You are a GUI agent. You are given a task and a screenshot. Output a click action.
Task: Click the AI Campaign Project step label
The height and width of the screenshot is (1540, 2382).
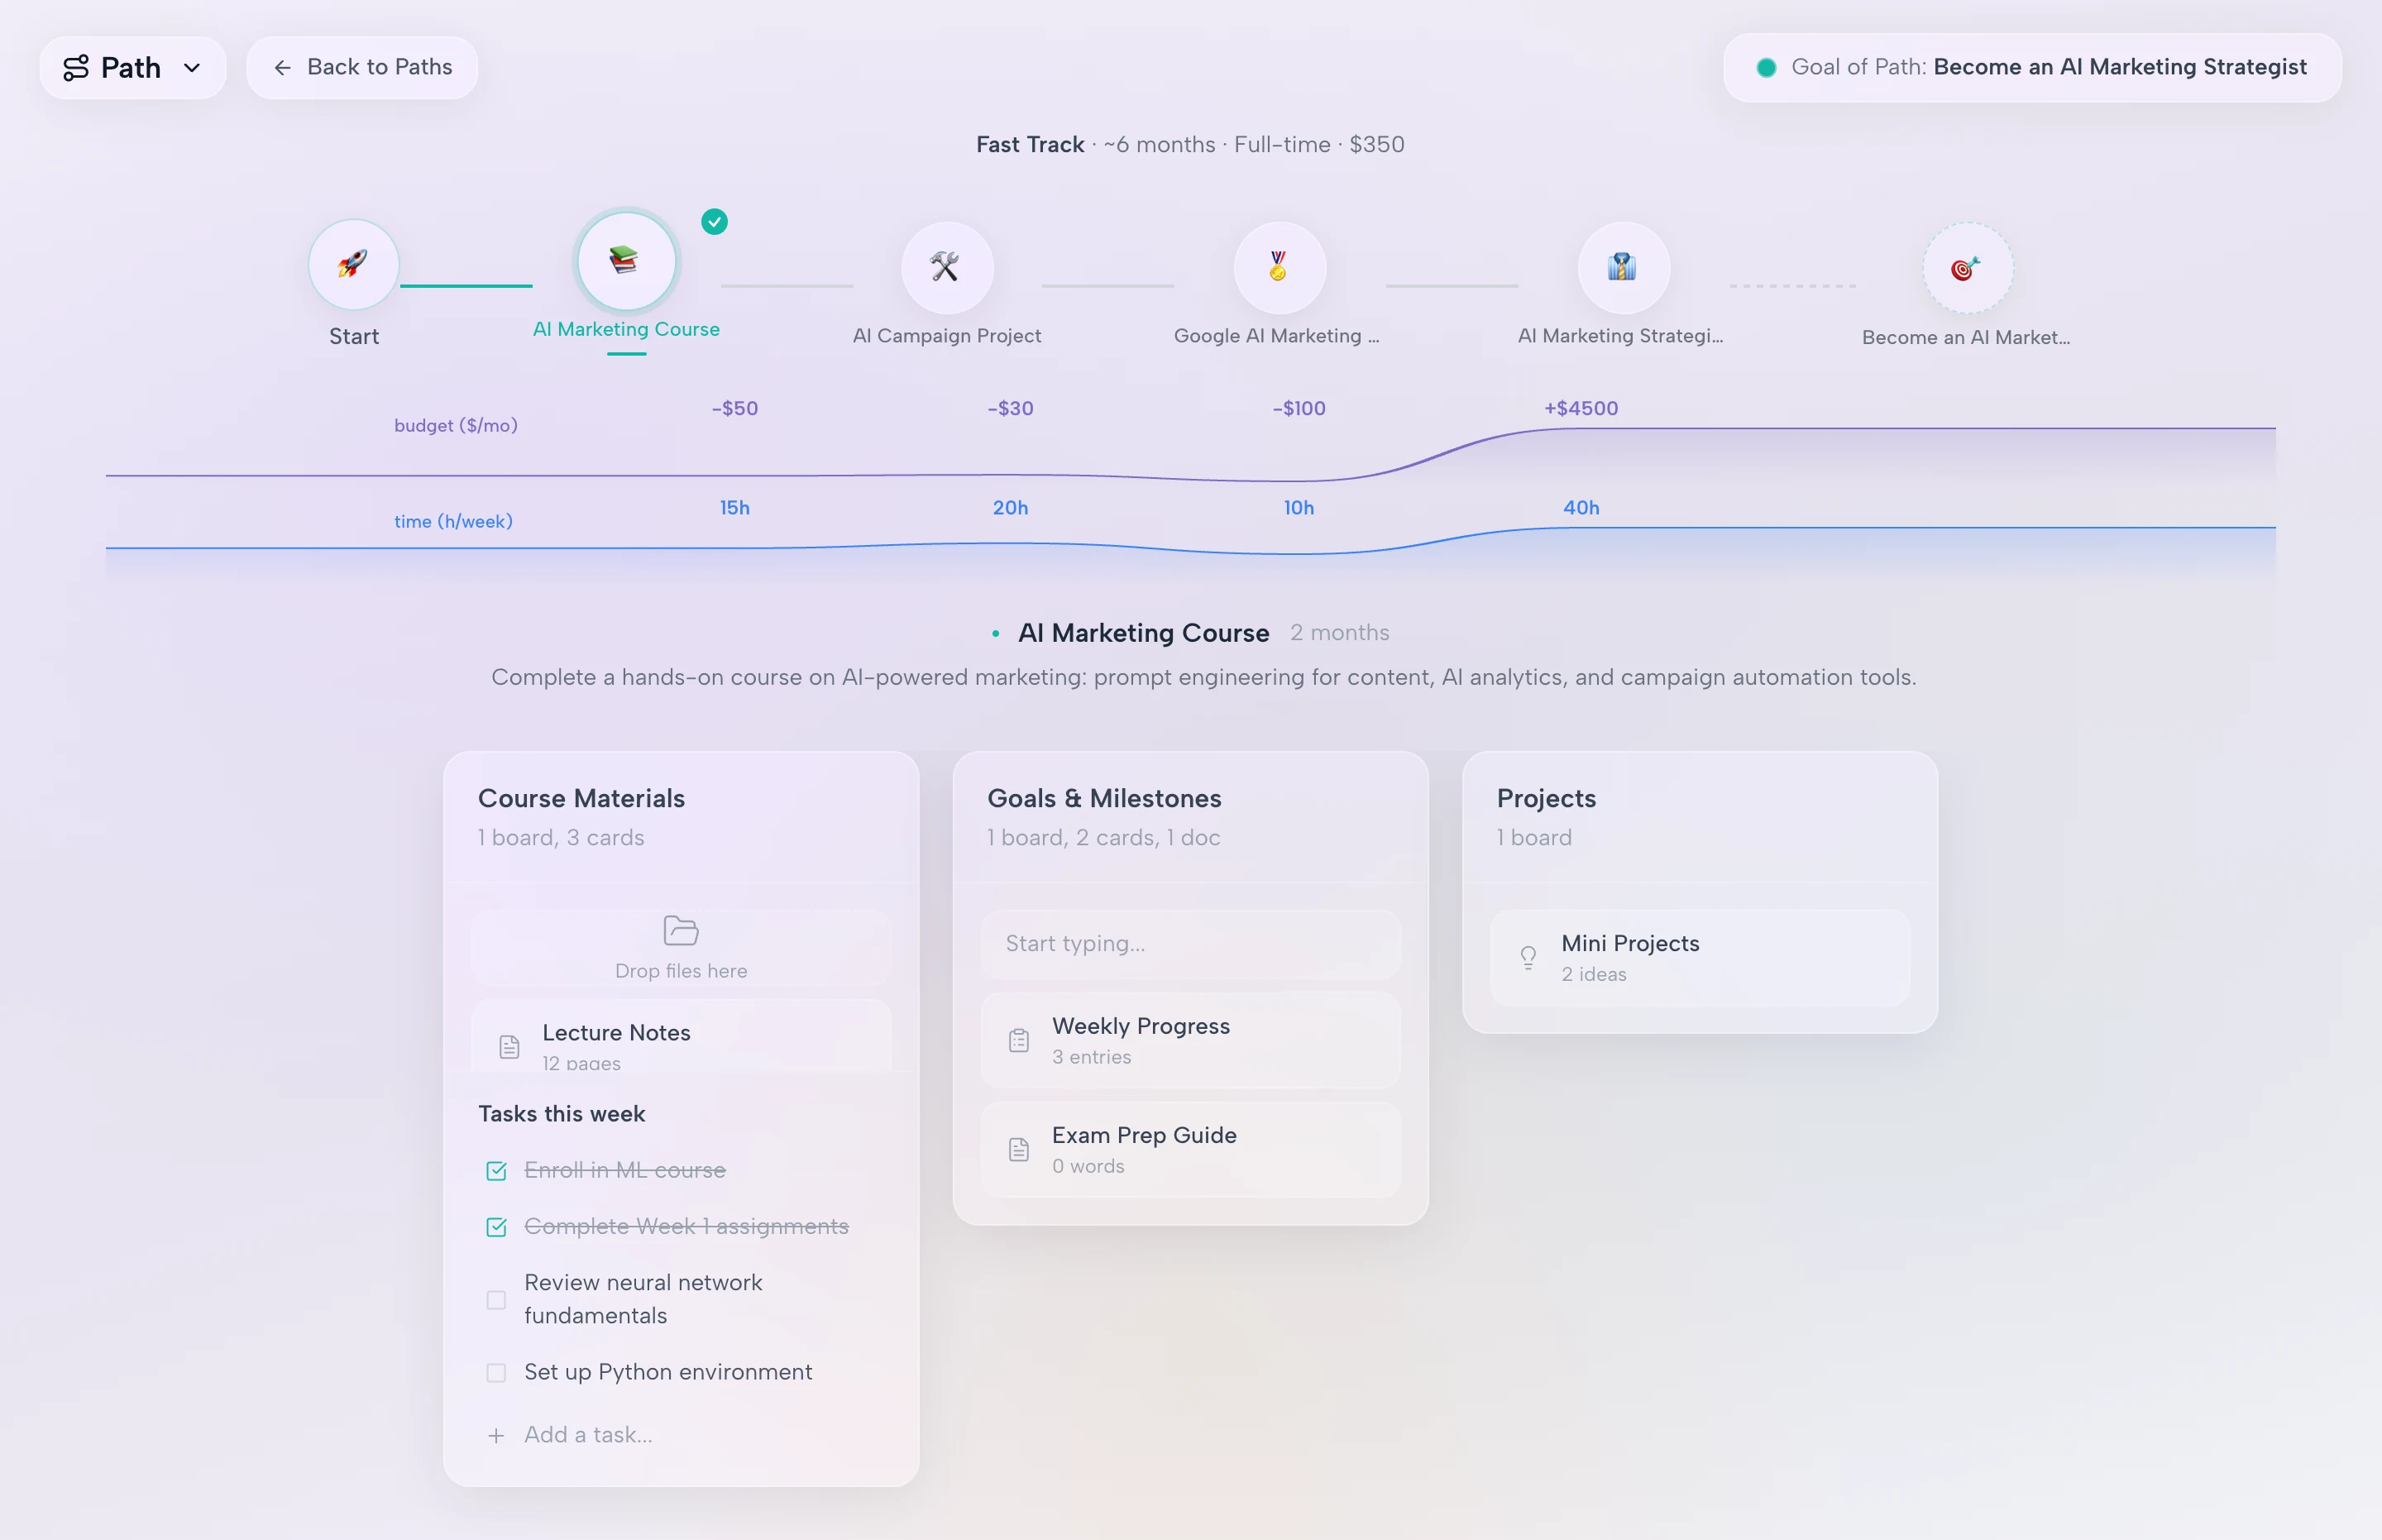(946, 336)
